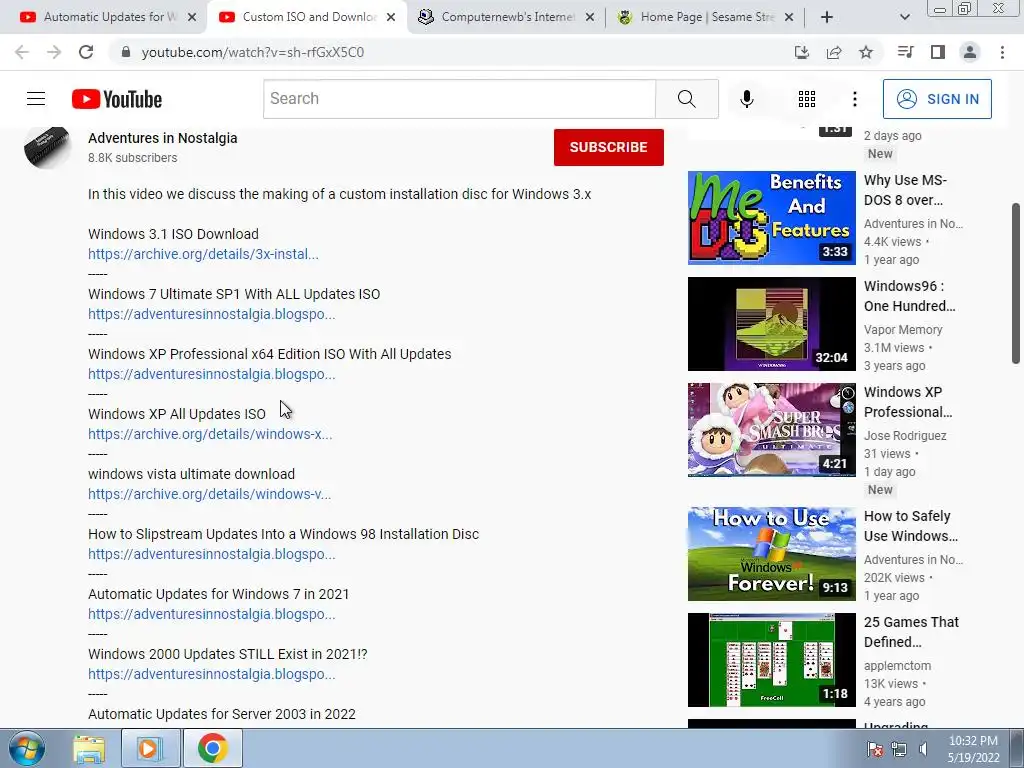Click the install/download page icon in address bar

coord(802,52)
